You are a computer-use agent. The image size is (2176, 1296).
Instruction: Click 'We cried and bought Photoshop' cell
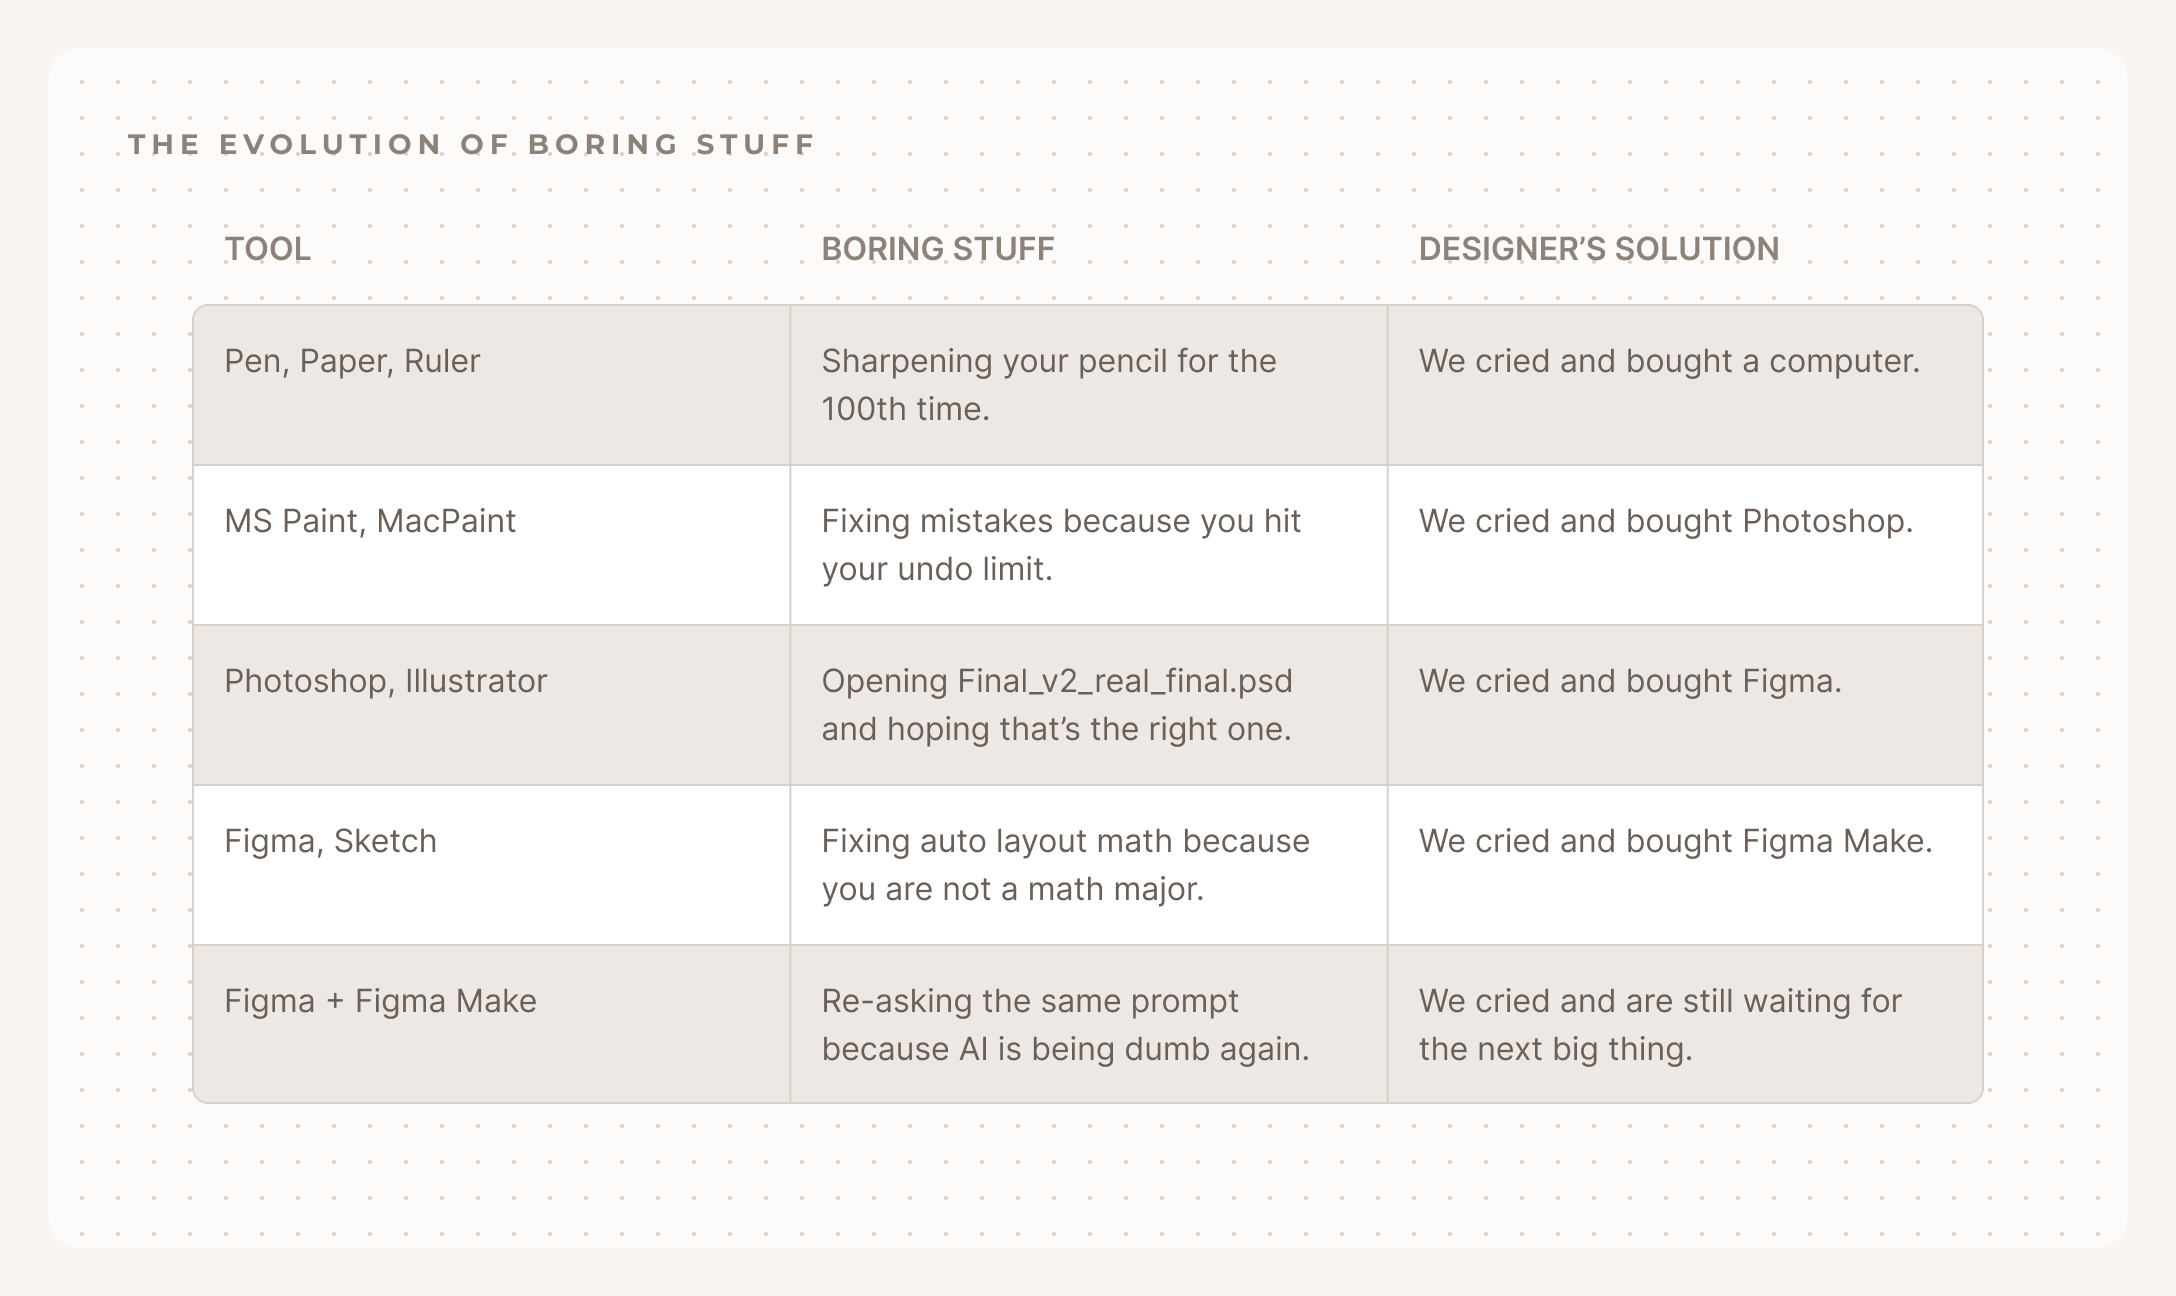1665,521
